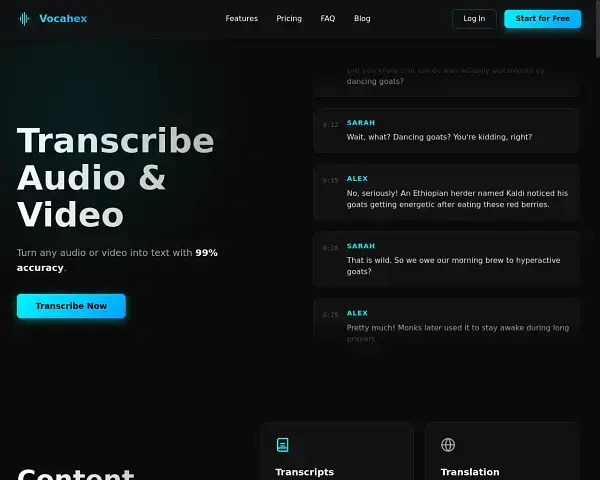The image size is (600, 480).
Task: Hit the Transcribe Now button
Action: click(x=71, y=306)
